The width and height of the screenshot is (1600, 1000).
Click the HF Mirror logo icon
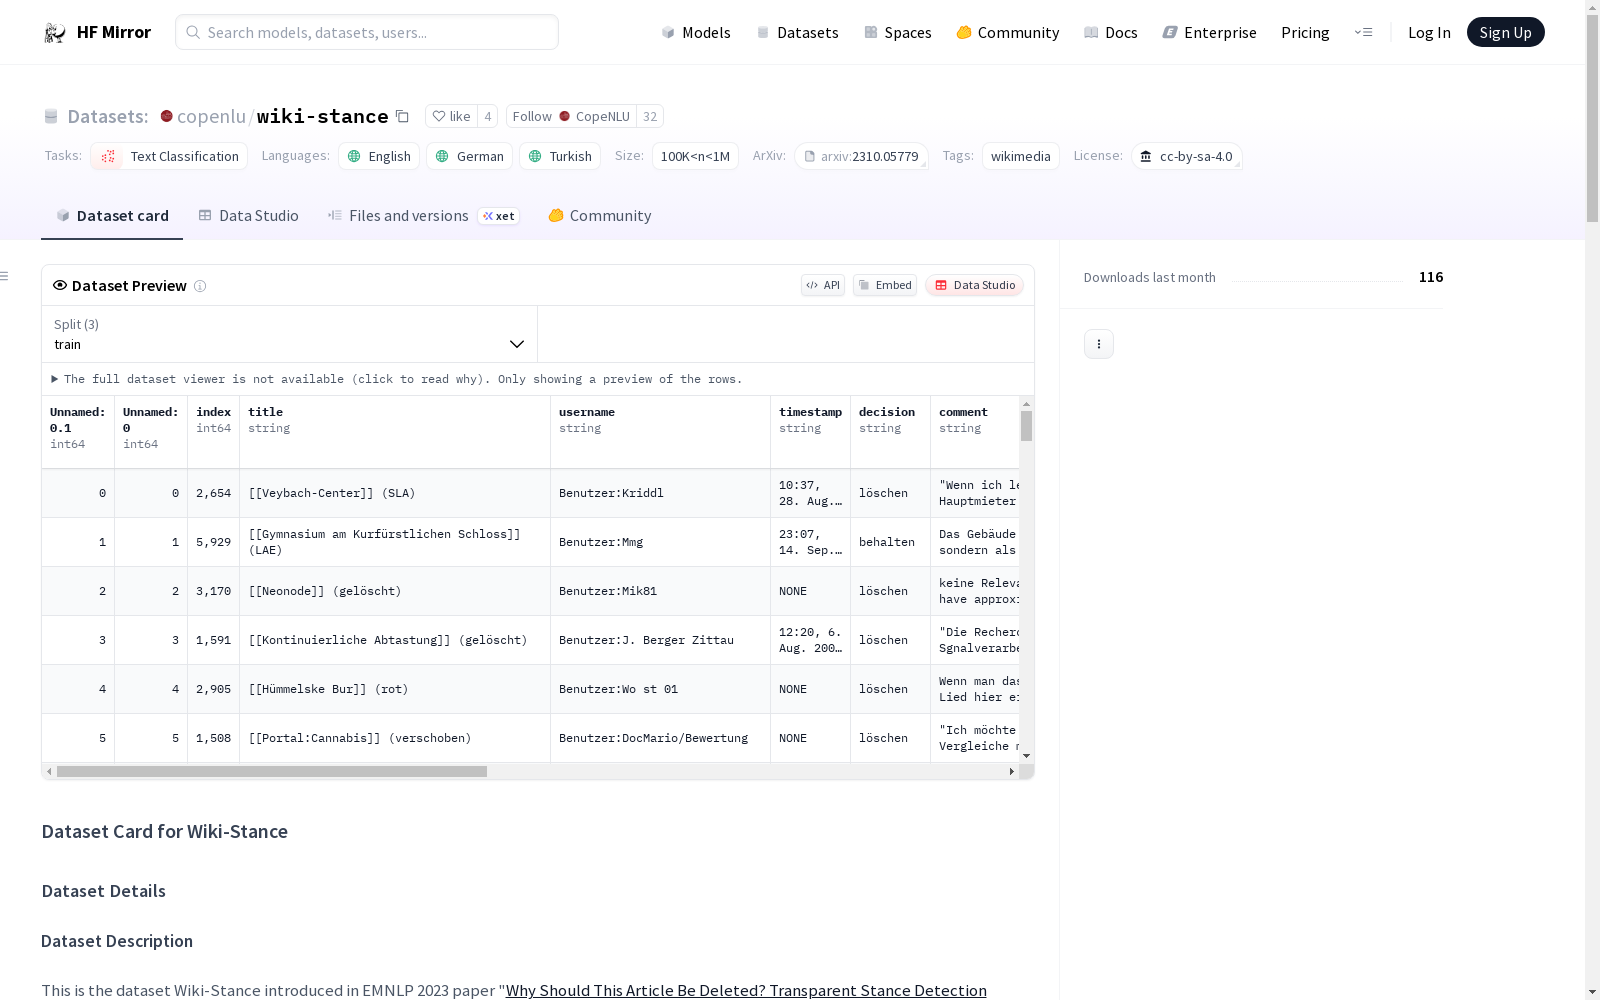tap(55, 33)
